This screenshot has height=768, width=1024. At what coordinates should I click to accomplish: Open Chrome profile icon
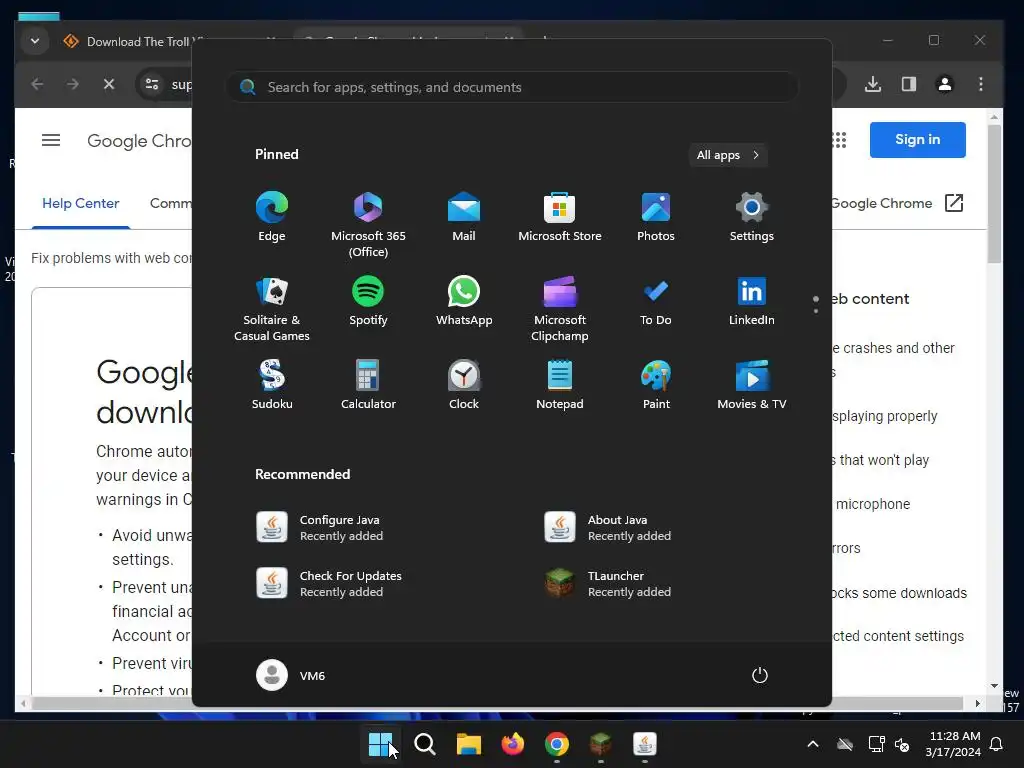pos(945,84)
